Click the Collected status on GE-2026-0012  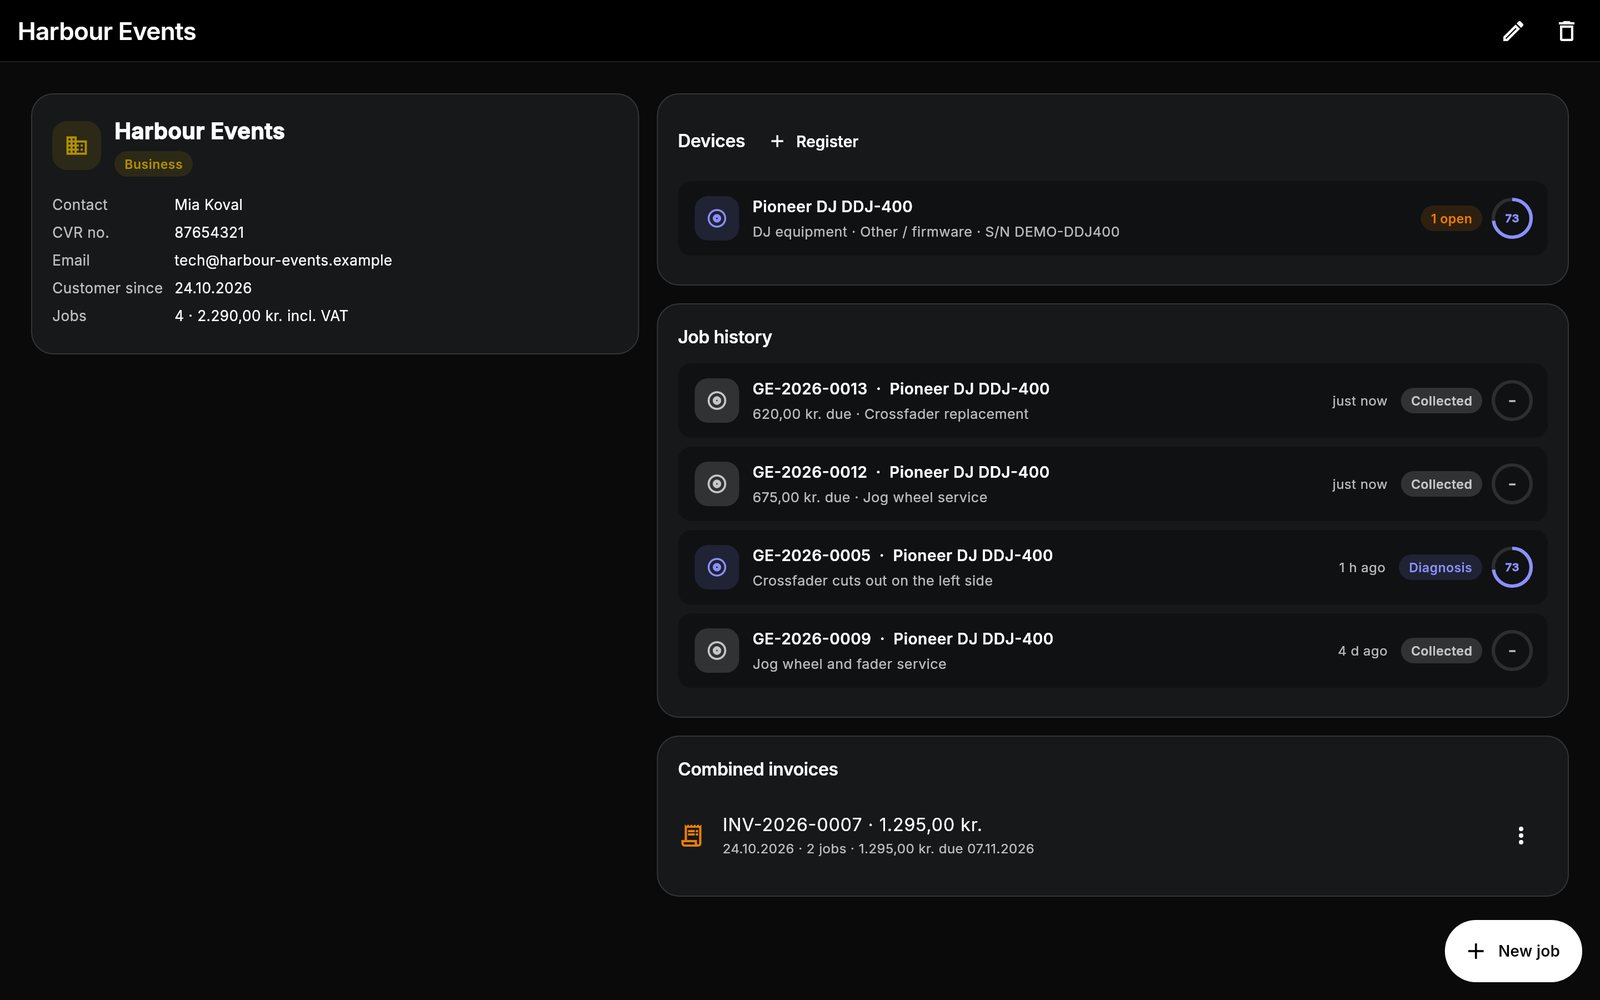click(1441, 484)
